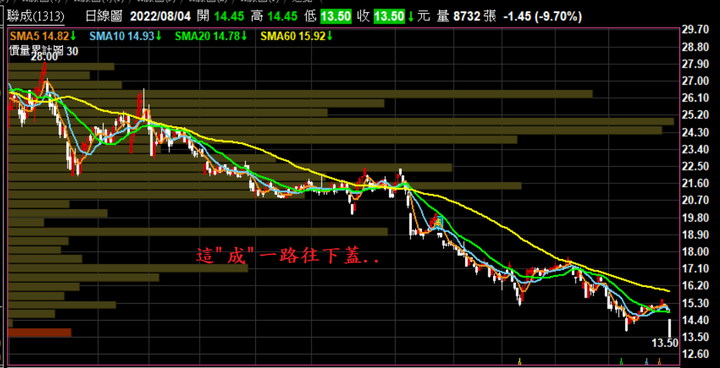Image resolution: width=720 pixels, height=368 pixels.
Task: Click the 13.50 price axis label on right scale
Action: (696, 337)
